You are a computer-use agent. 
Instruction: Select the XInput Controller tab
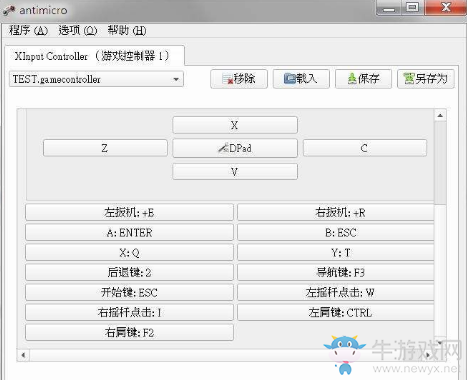coord(94,56)
